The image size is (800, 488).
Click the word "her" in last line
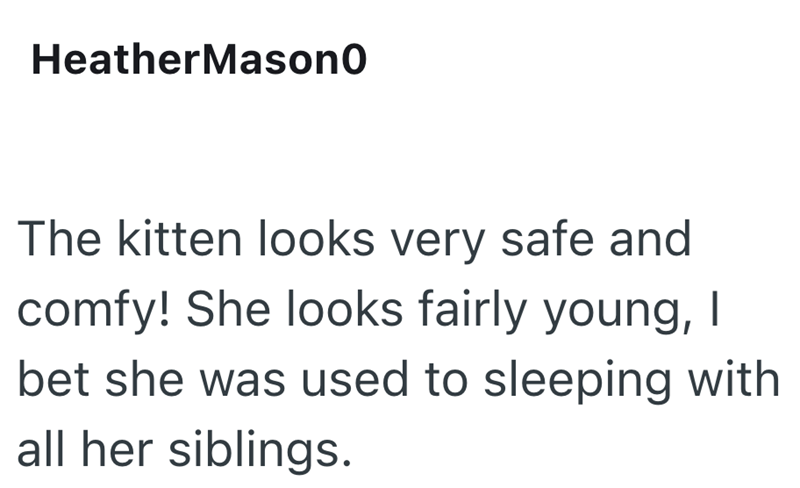click(x=117, y=449)
